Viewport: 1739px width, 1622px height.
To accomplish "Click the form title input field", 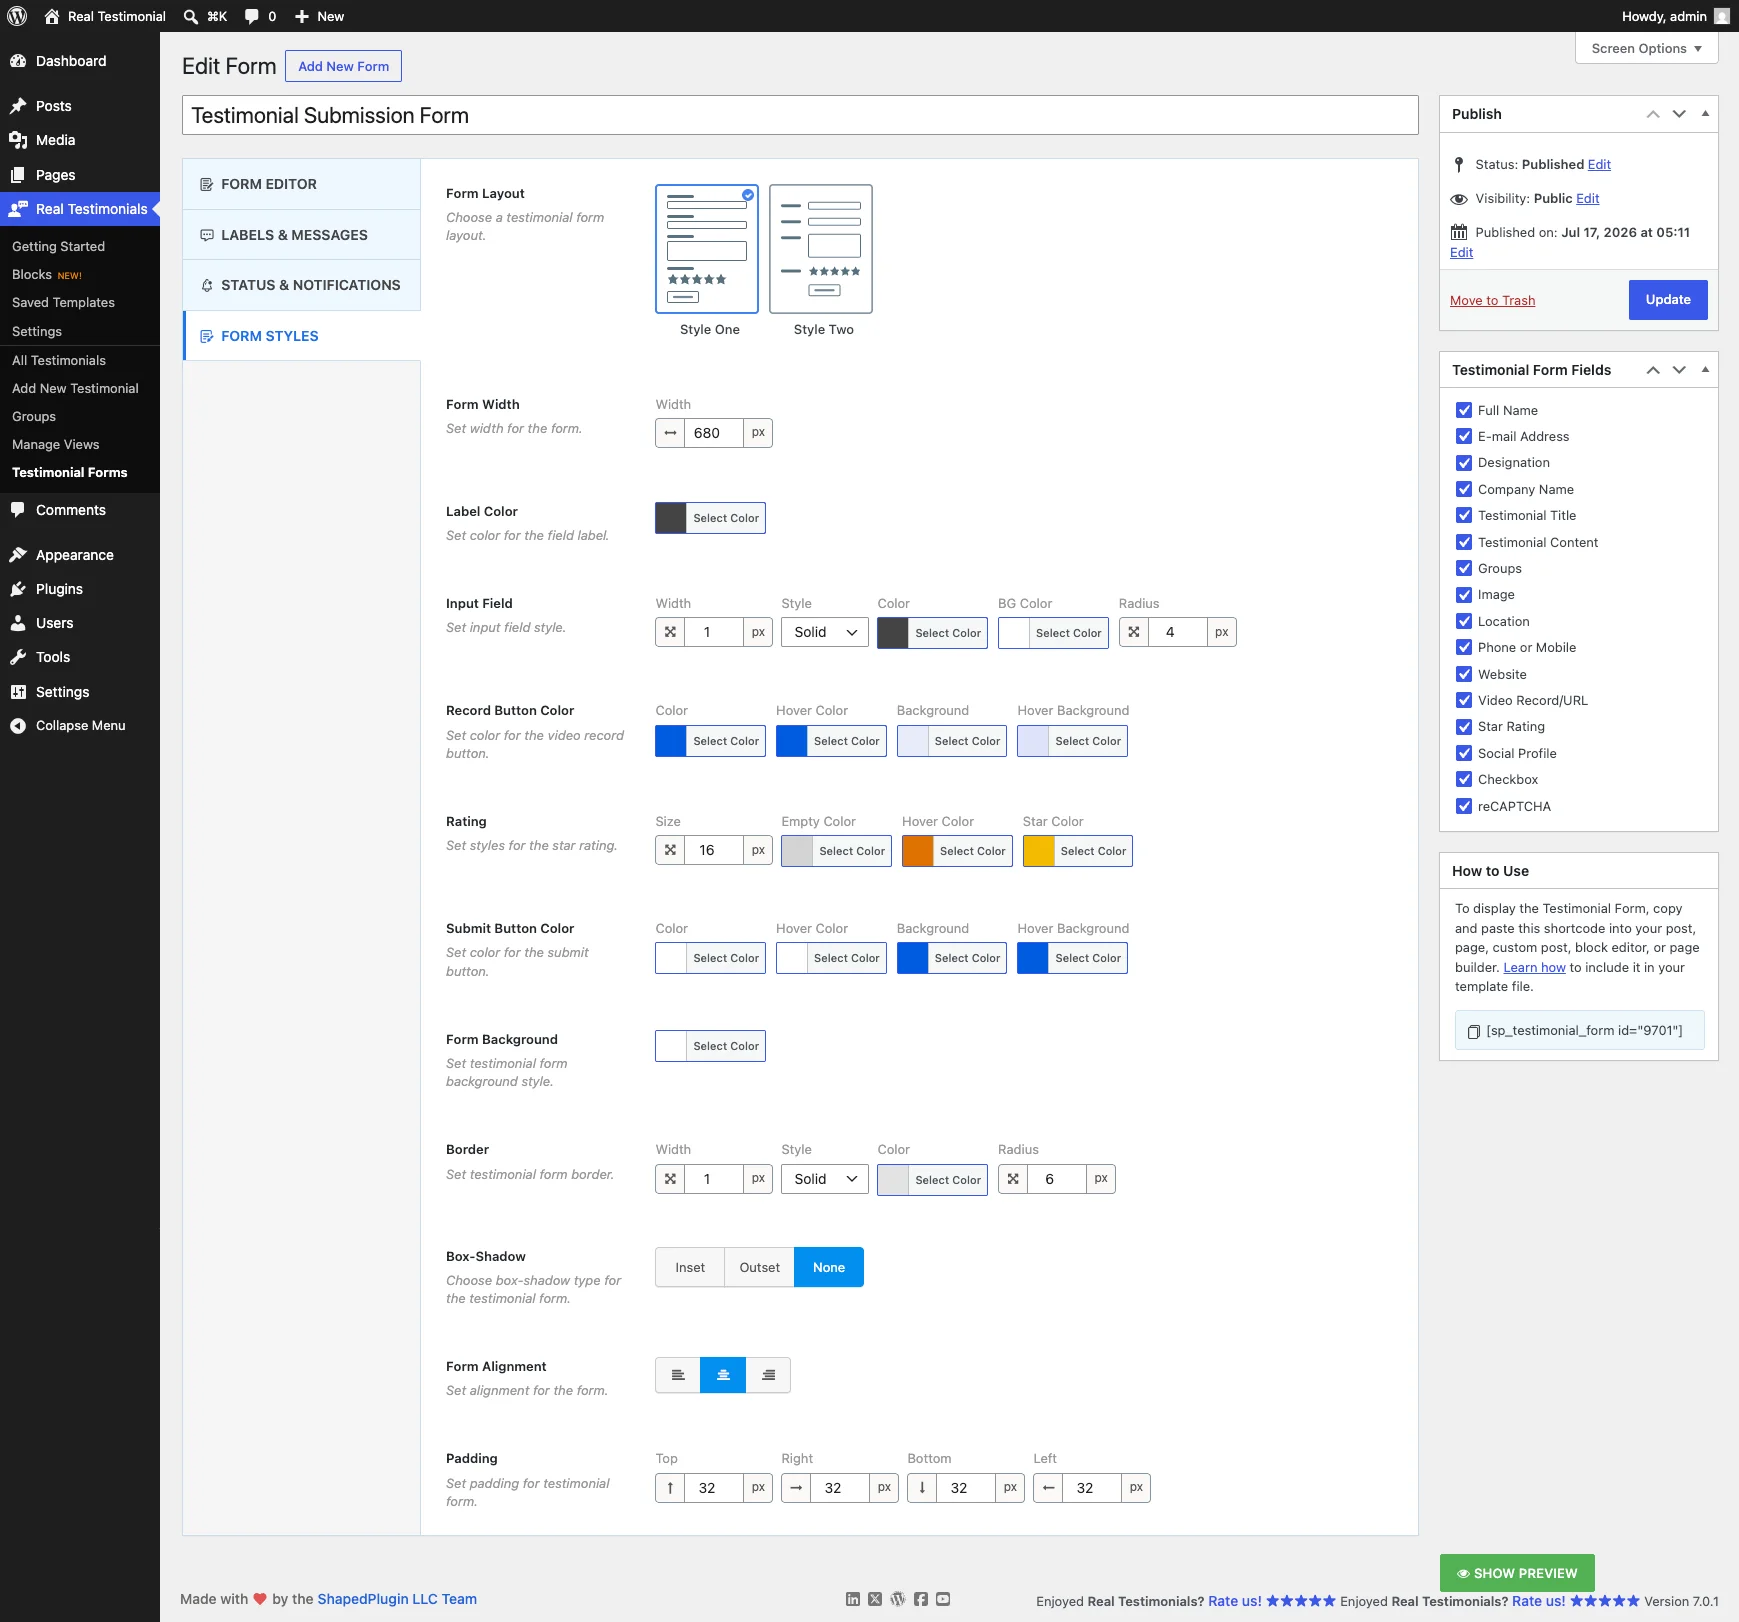I will click(x=800, y=115).
